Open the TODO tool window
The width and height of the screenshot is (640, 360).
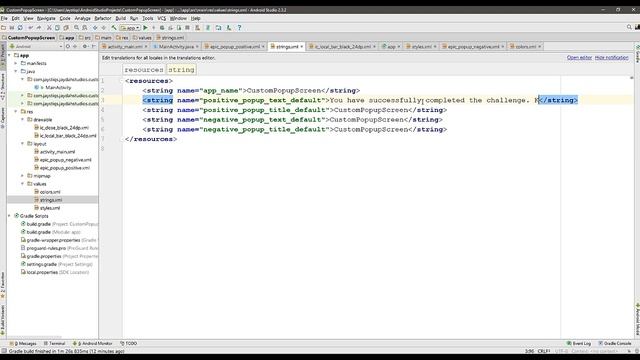pos(129,344)
